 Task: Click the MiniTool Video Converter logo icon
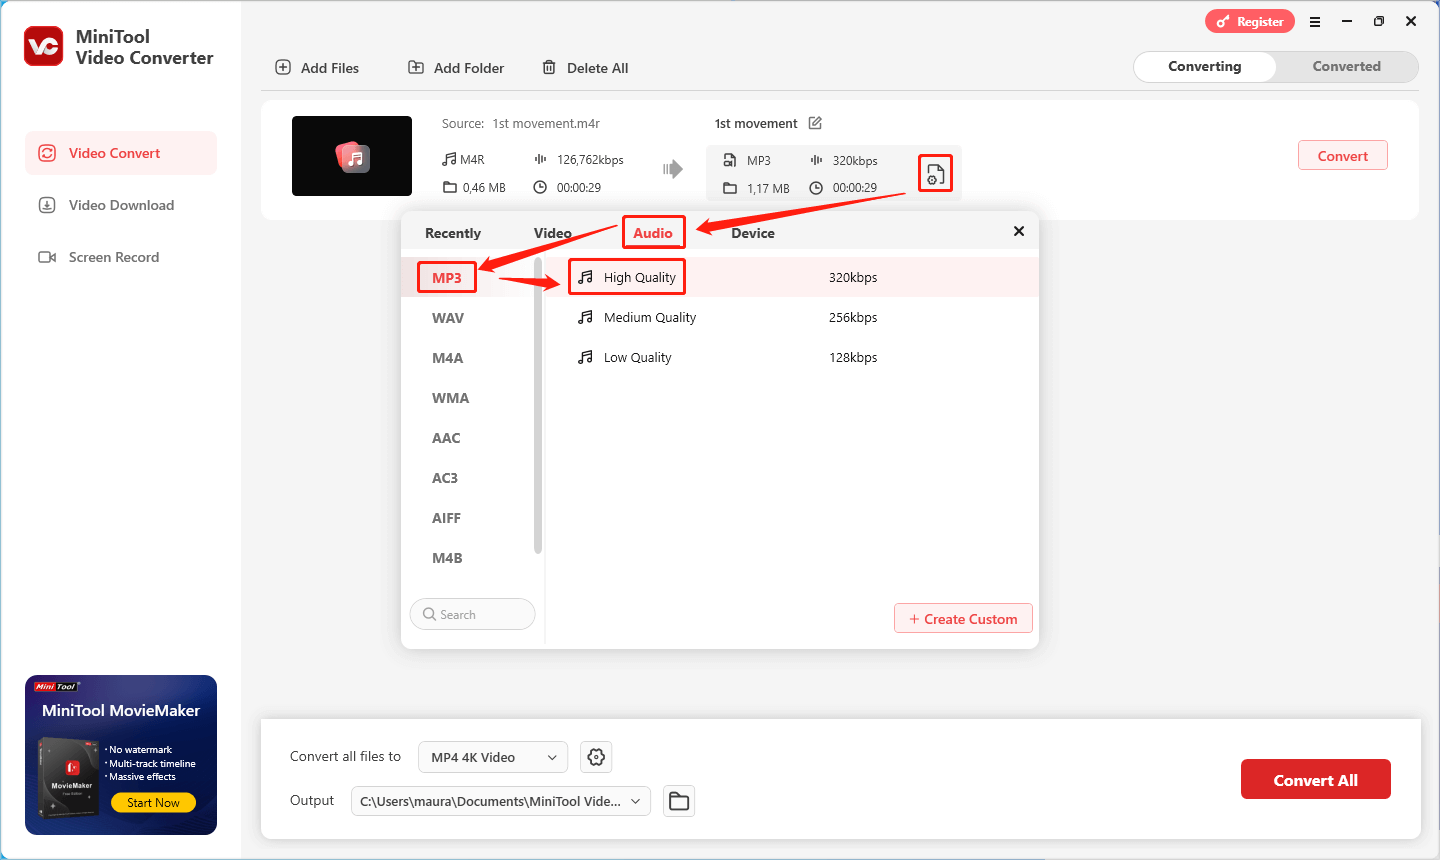(44, 46)
